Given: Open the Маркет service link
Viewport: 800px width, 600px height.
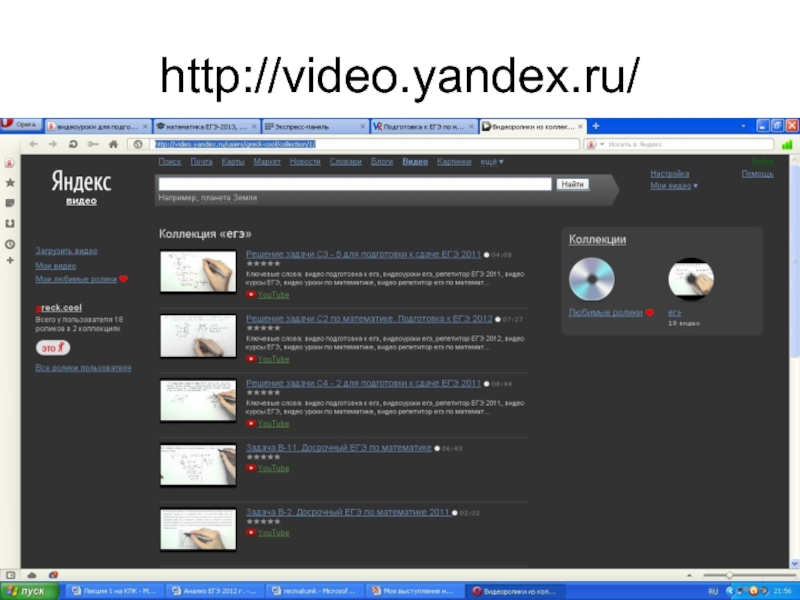Looking at the screenshot, I should pos(267,162).
